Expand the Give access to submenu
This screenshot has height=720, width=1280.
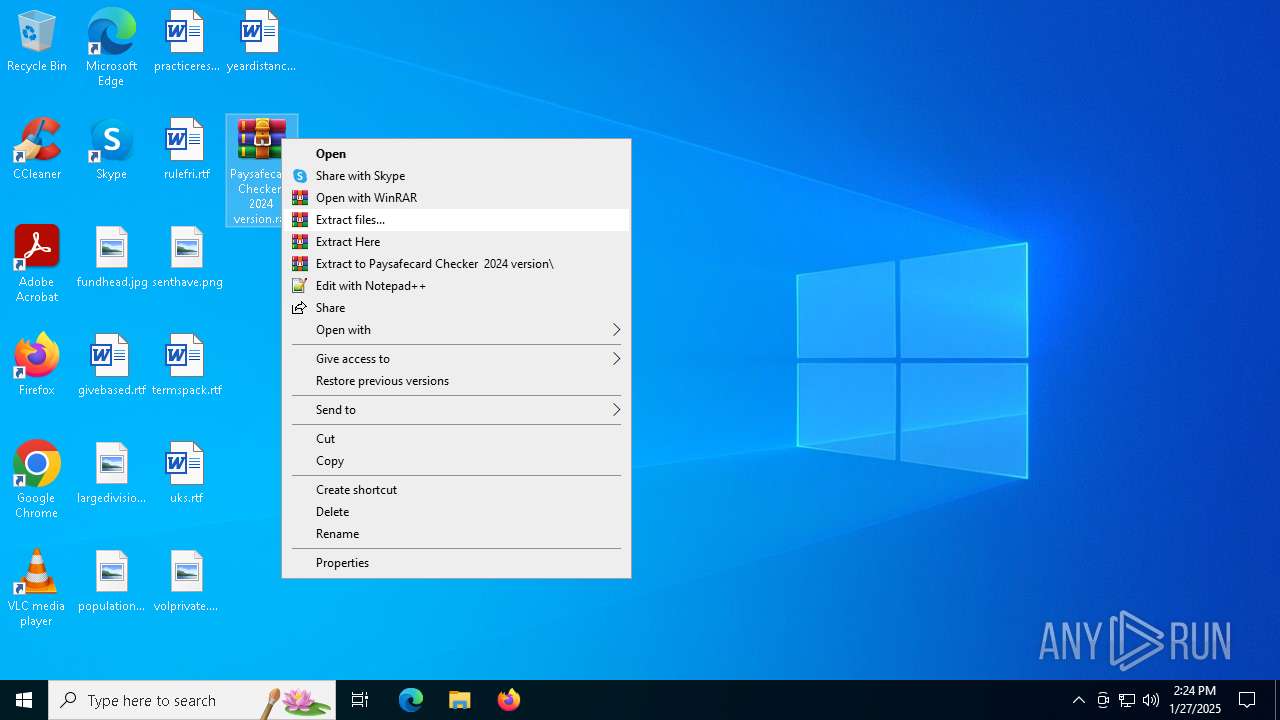456,359
